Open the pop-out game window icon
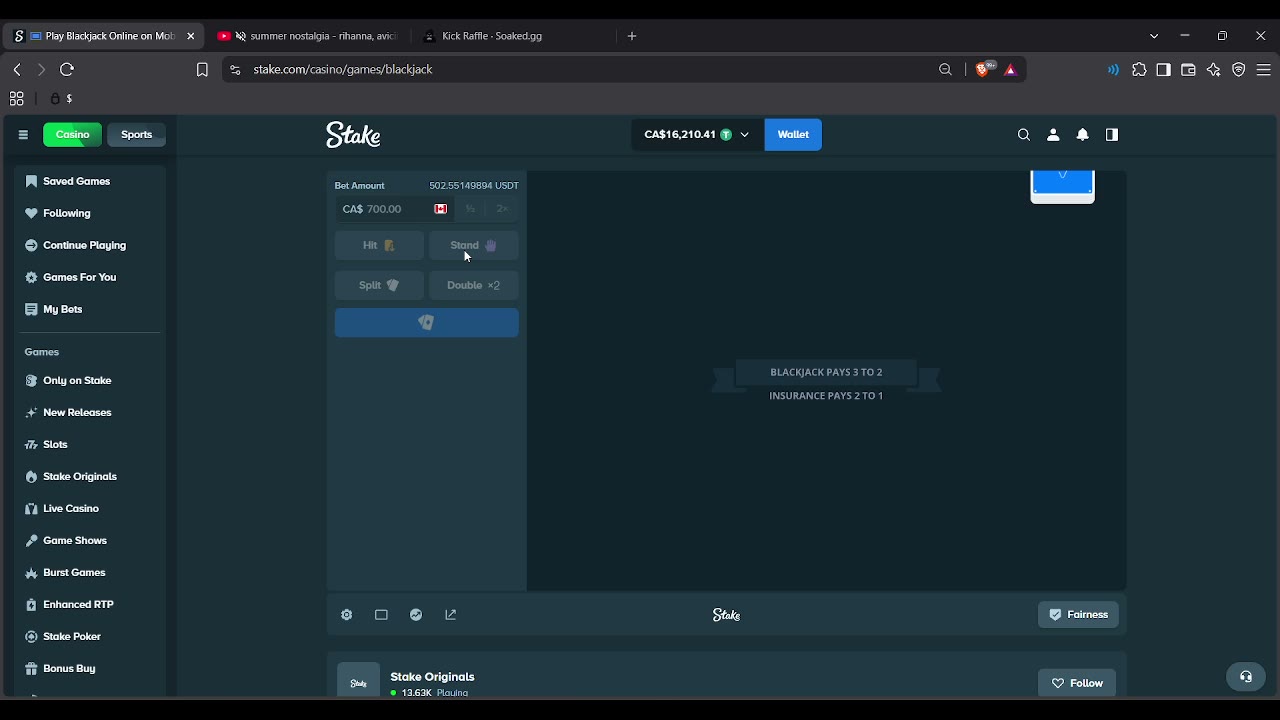The height and width of the screenshot is (720, 1280). 451,615
